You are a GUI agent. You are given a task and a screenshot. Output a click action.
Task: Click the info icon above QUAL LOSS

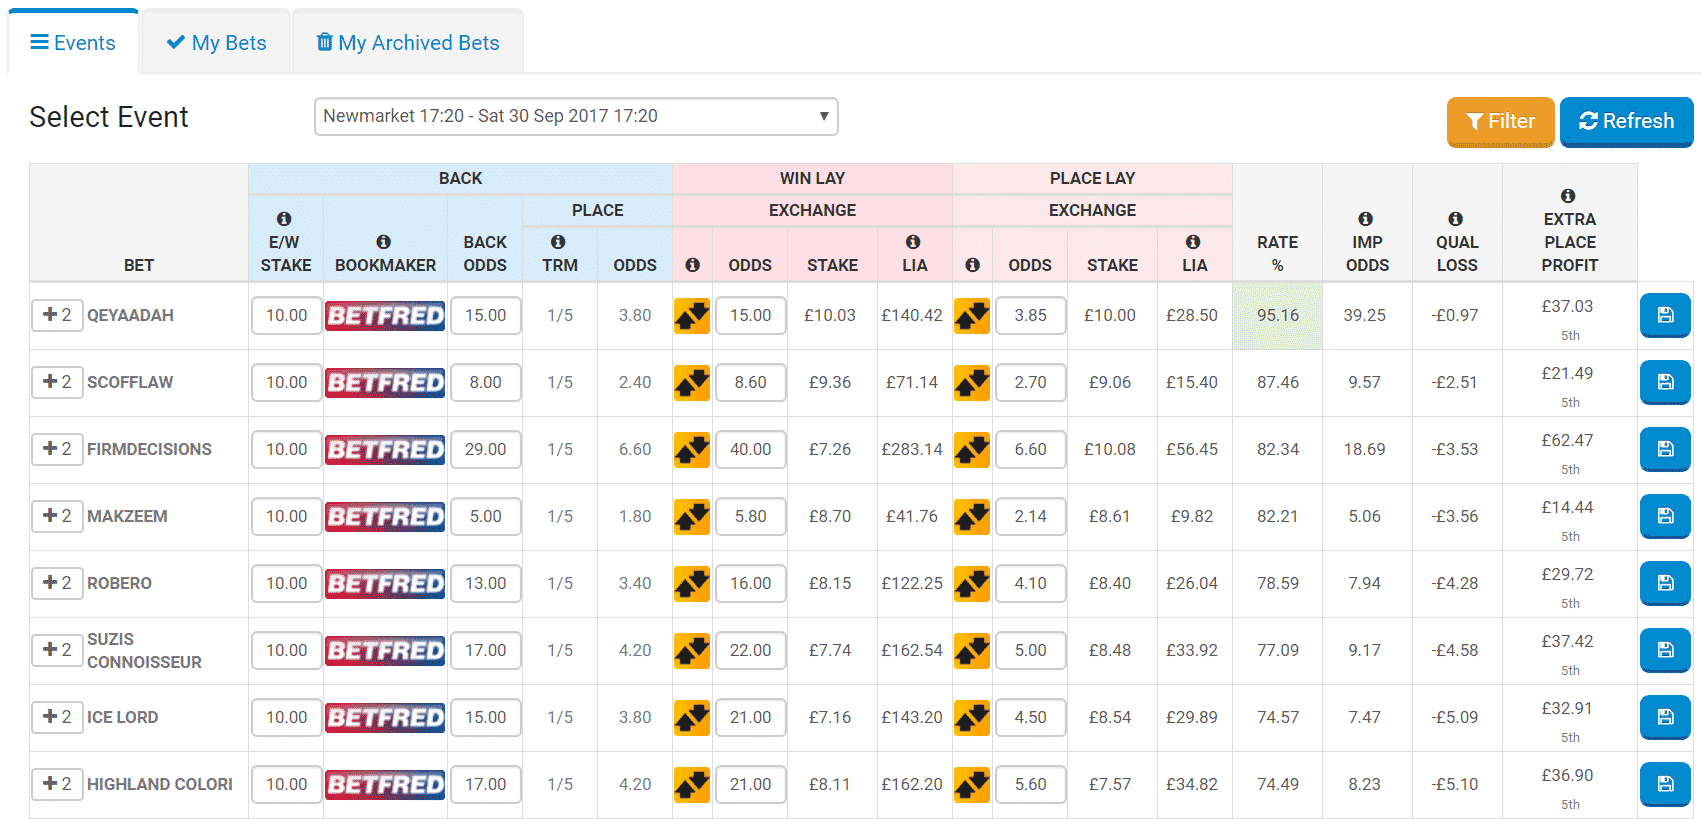pyautogui.click(x=1455, y=219)
